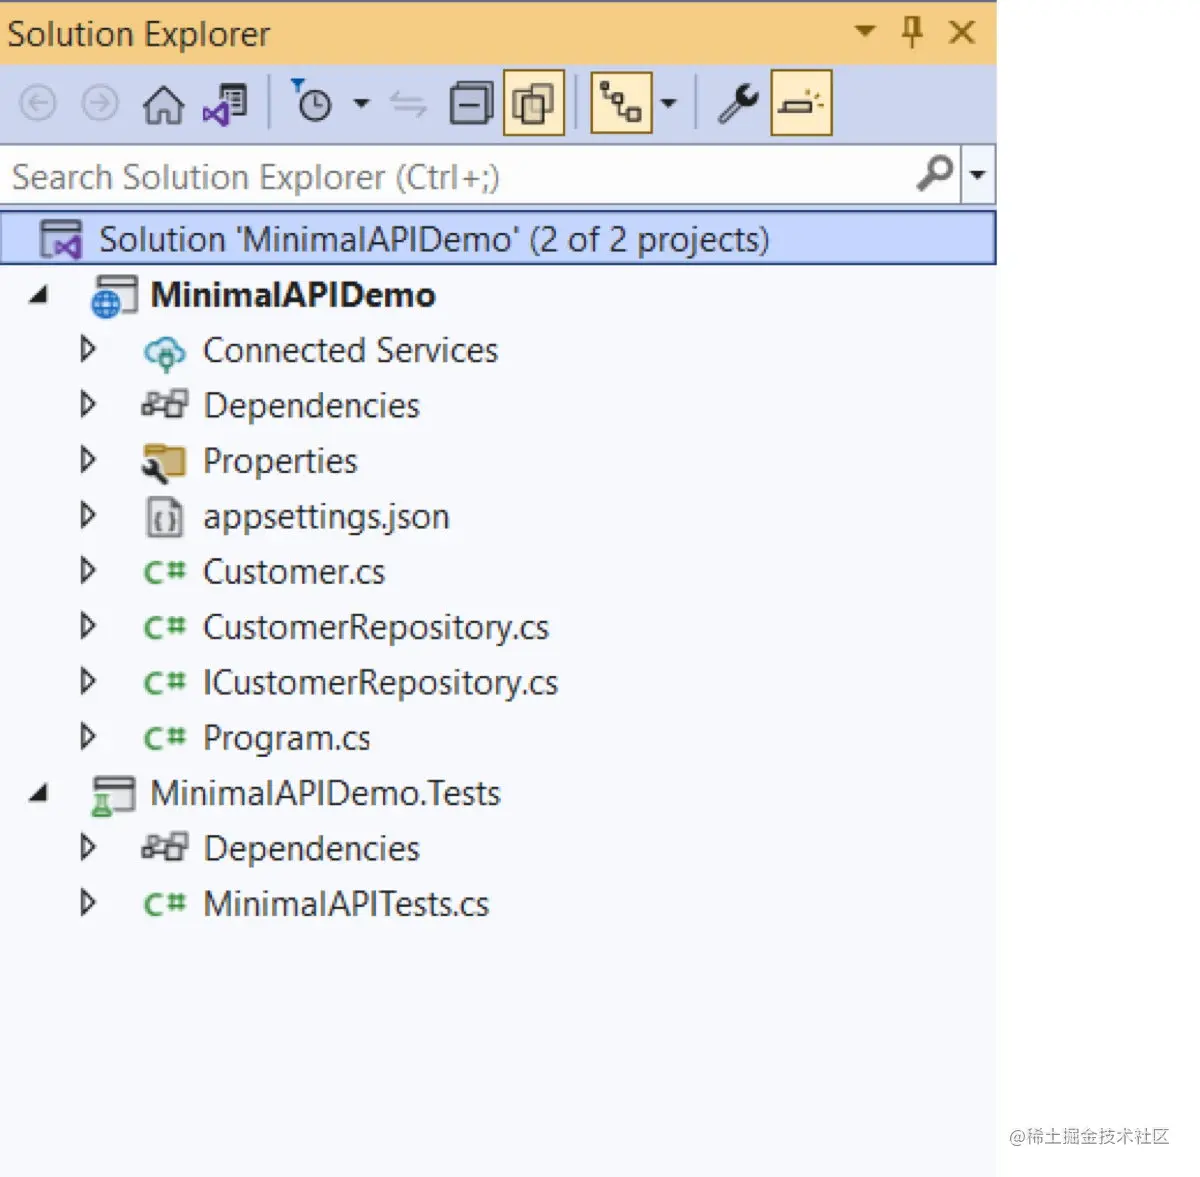Expand MinimalAPITests.cs node
This screenshot has height=1177, width=1200.
[x=88, y=903]
